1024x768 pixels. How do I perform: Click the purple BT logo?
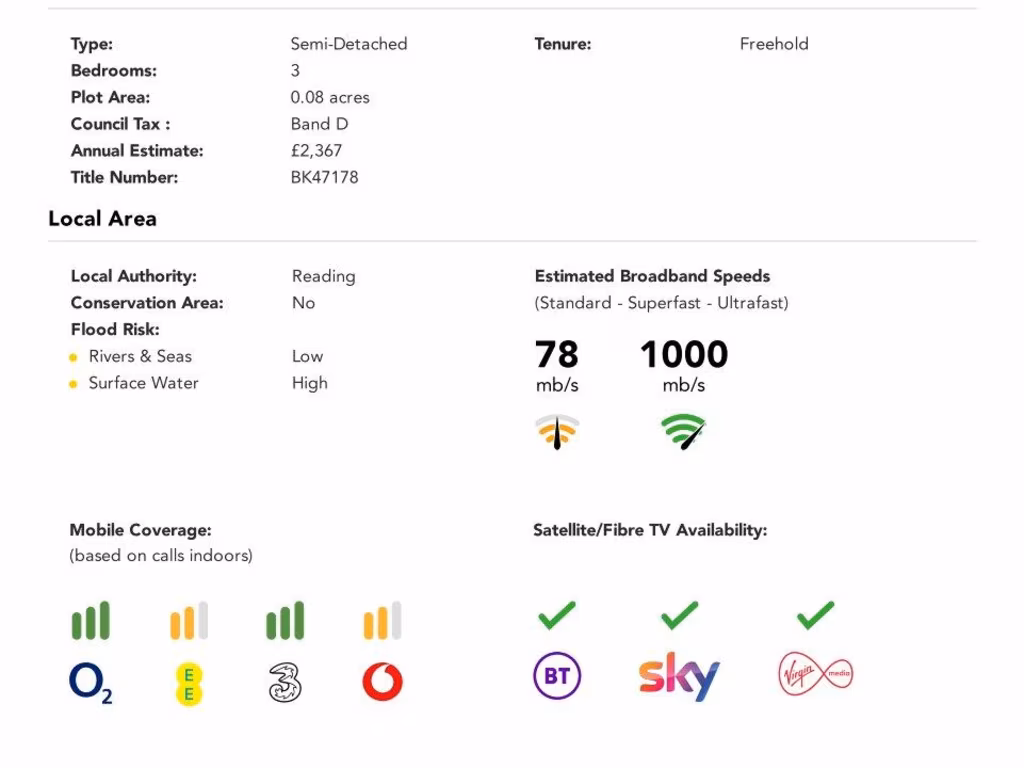(557, 677)
